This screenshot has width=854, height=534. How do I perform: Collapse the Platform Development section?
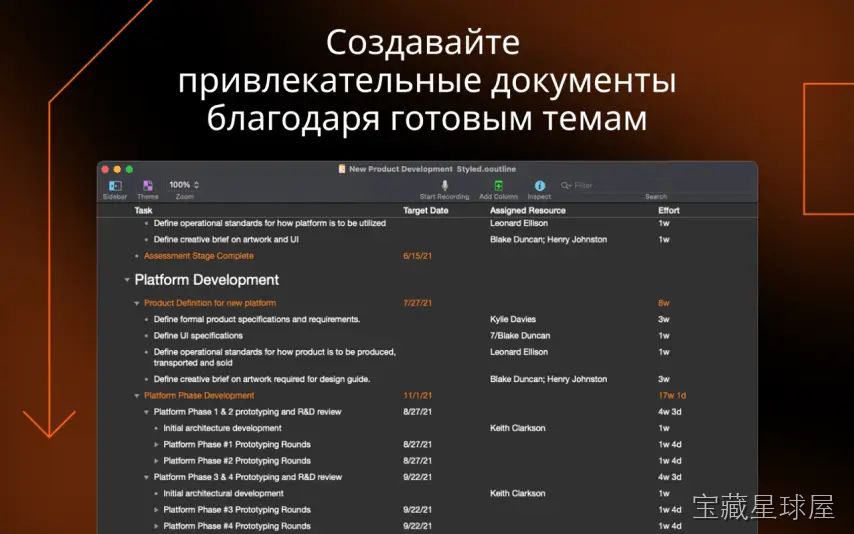[x=127, y=280]
